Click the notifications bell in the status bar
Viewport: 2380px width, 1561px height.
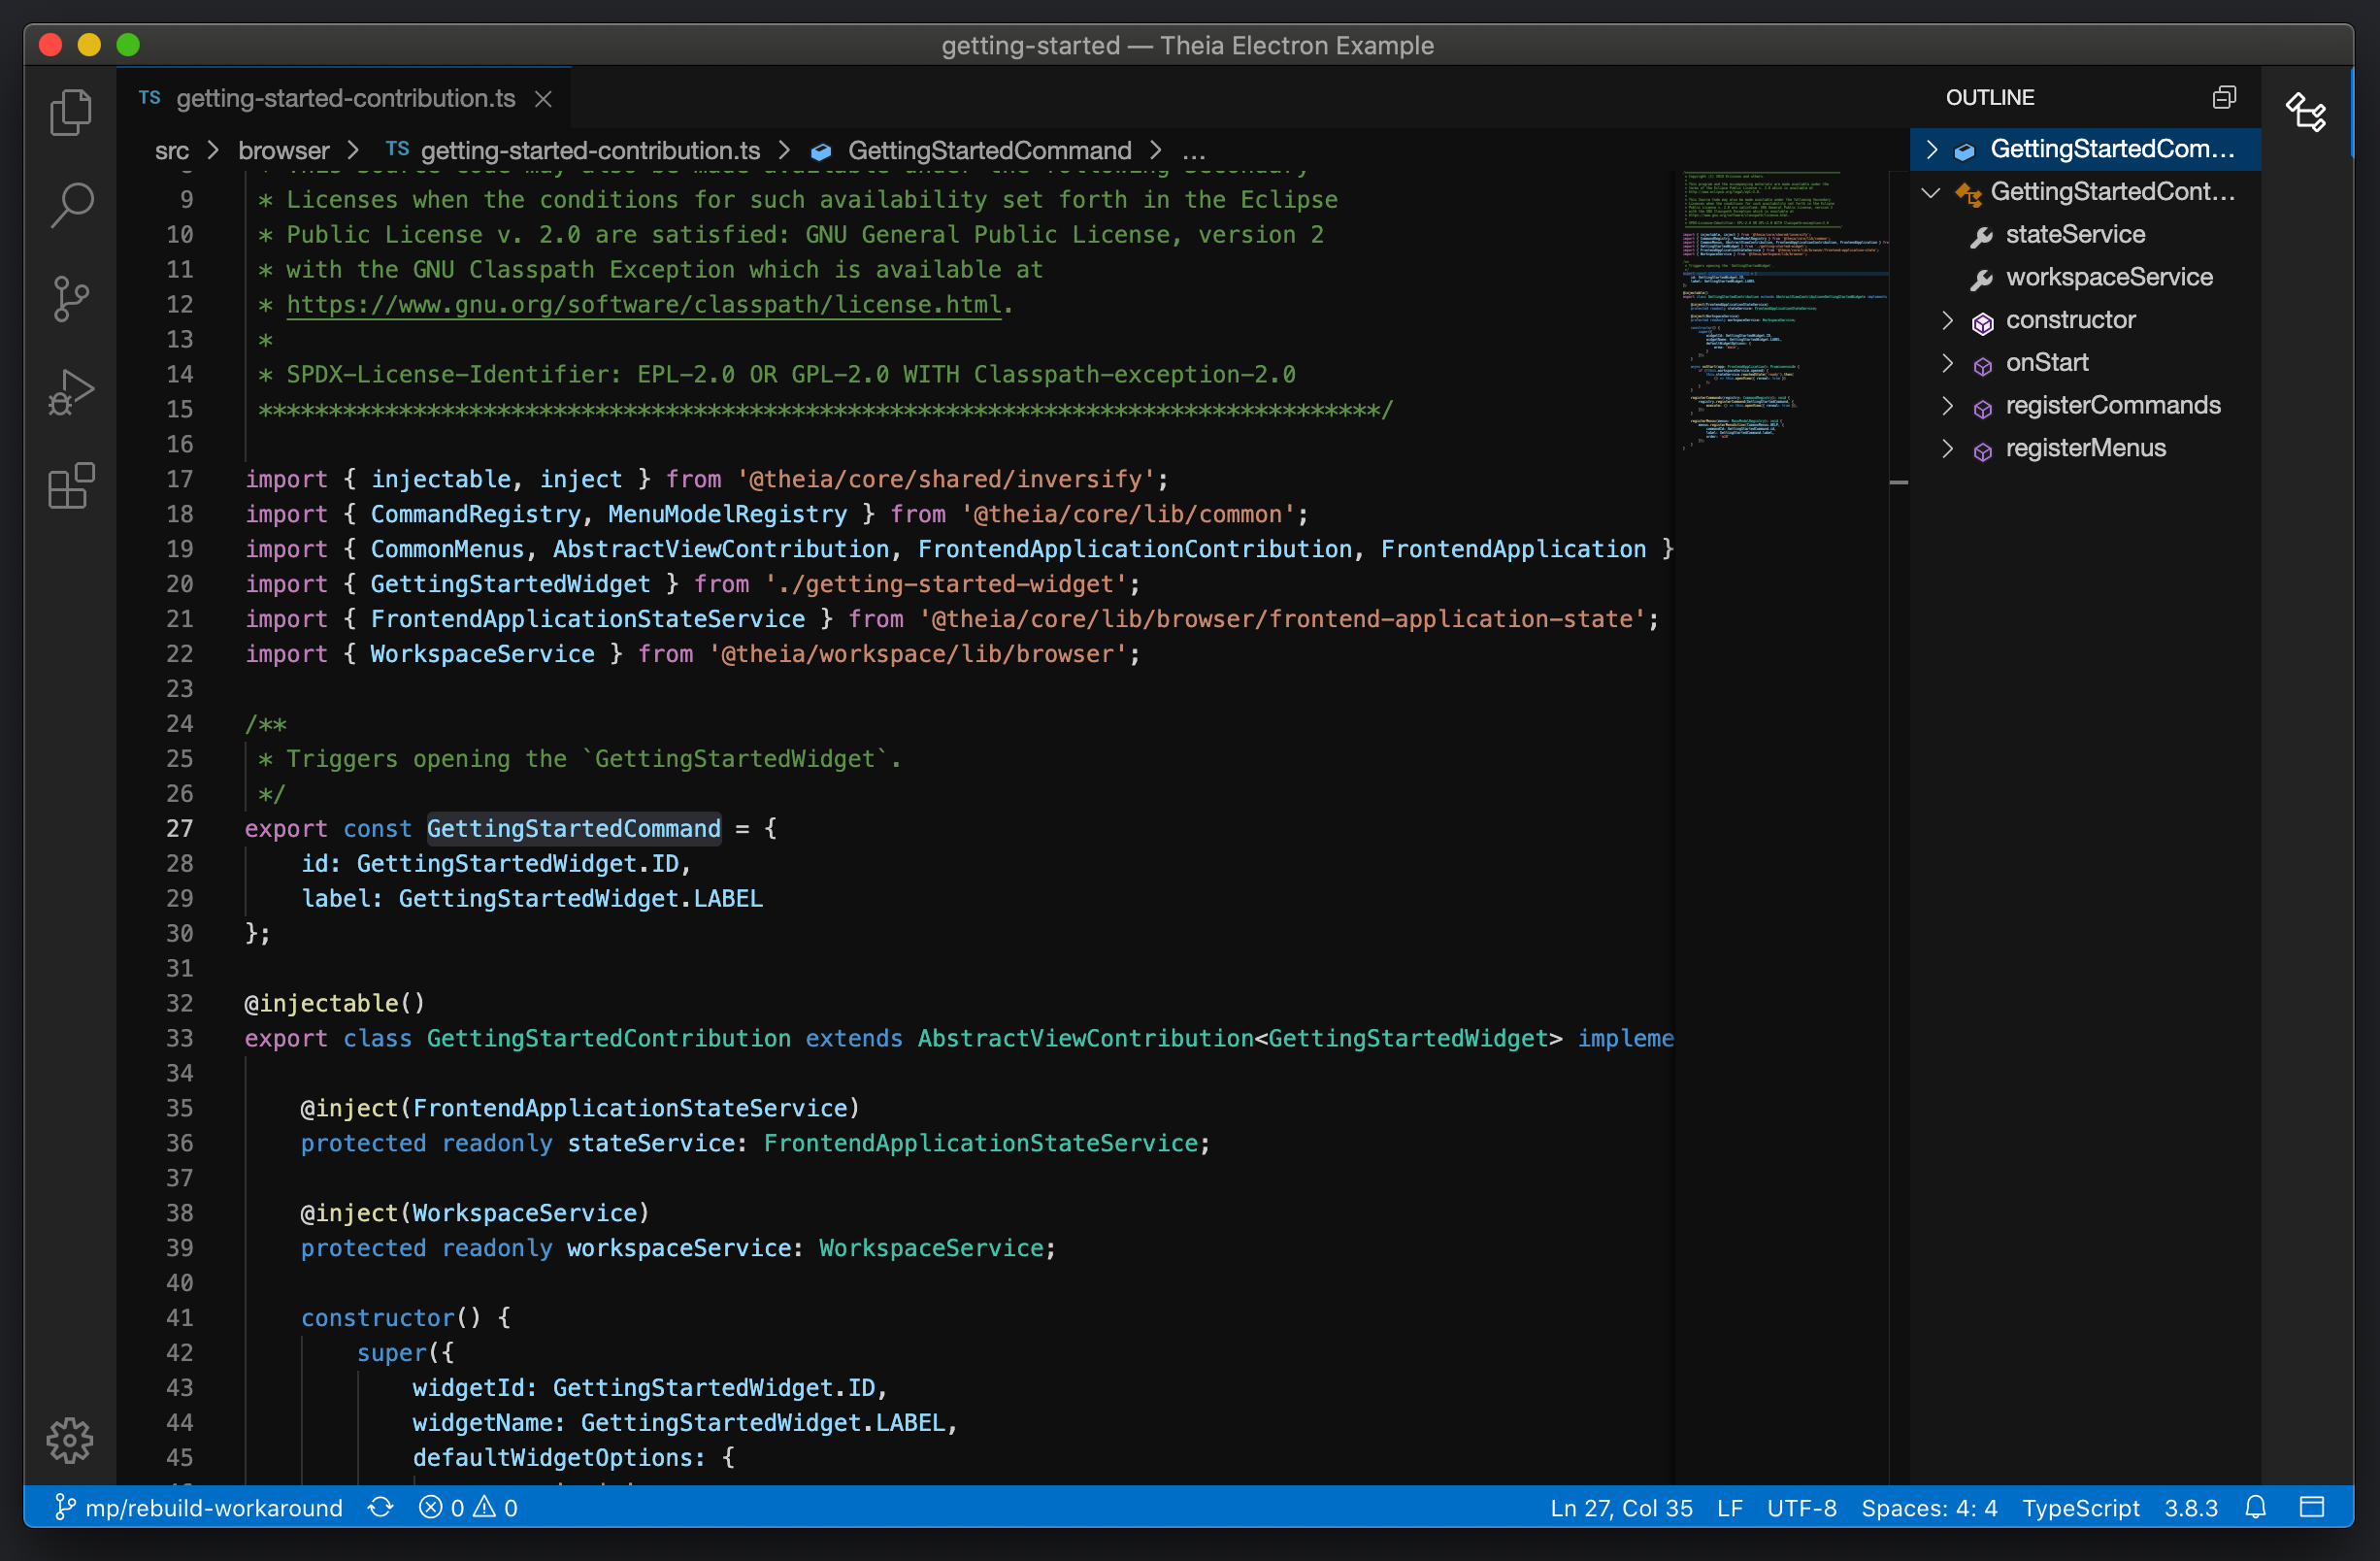click(x=2257, y=1508)
